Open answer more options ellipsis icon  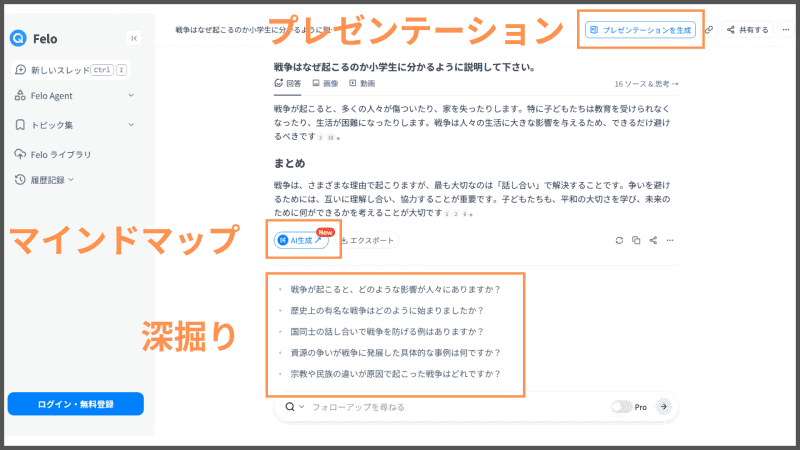pos(670,240)
